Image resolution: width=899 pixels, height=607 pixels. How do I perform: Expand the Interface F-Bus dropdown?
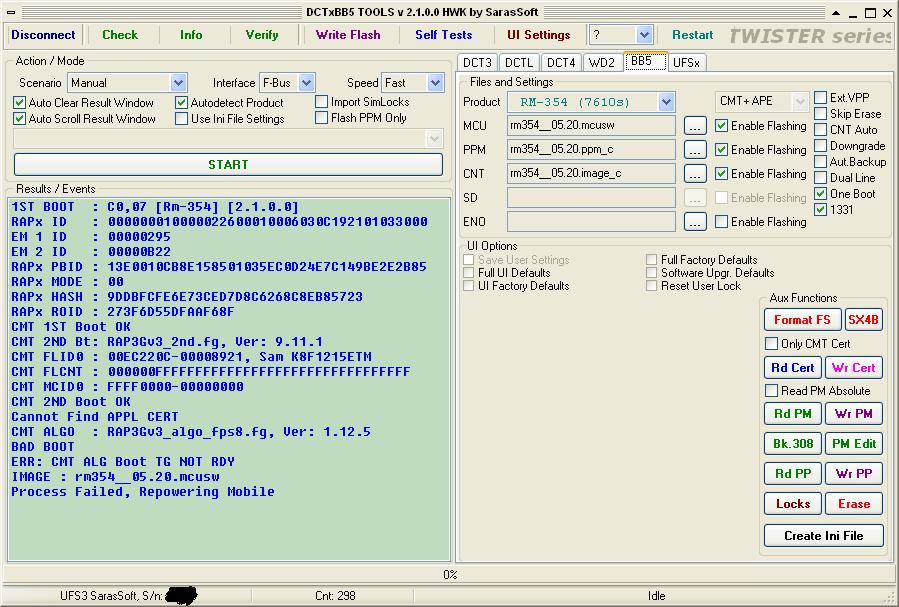pyautogui.click(x=307, y=83)
